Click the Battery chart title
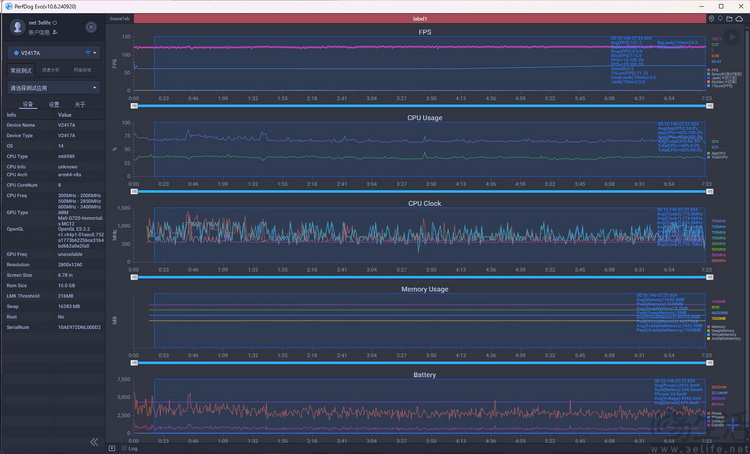Viewport: 750px width, 454px height. point(425,375)
